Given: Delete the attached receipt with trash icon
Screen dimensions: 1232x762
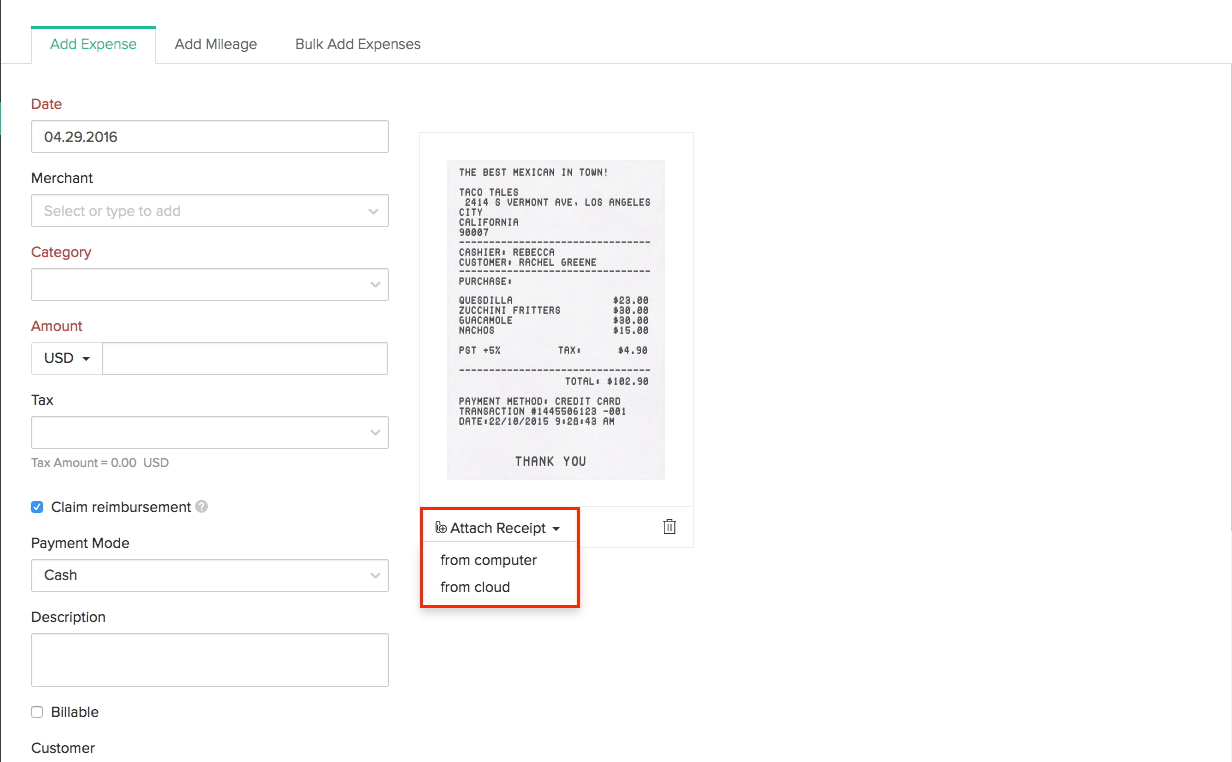Looking at the screenshot, I should (x=670, y=527).
